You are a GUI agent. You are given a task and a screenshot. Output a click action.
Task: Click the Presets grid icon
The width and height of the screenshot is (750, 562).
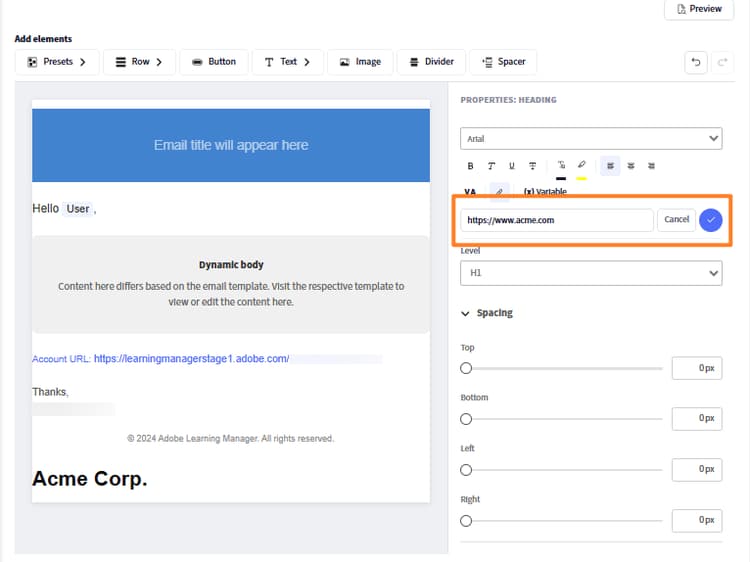(x=32, y=62)
